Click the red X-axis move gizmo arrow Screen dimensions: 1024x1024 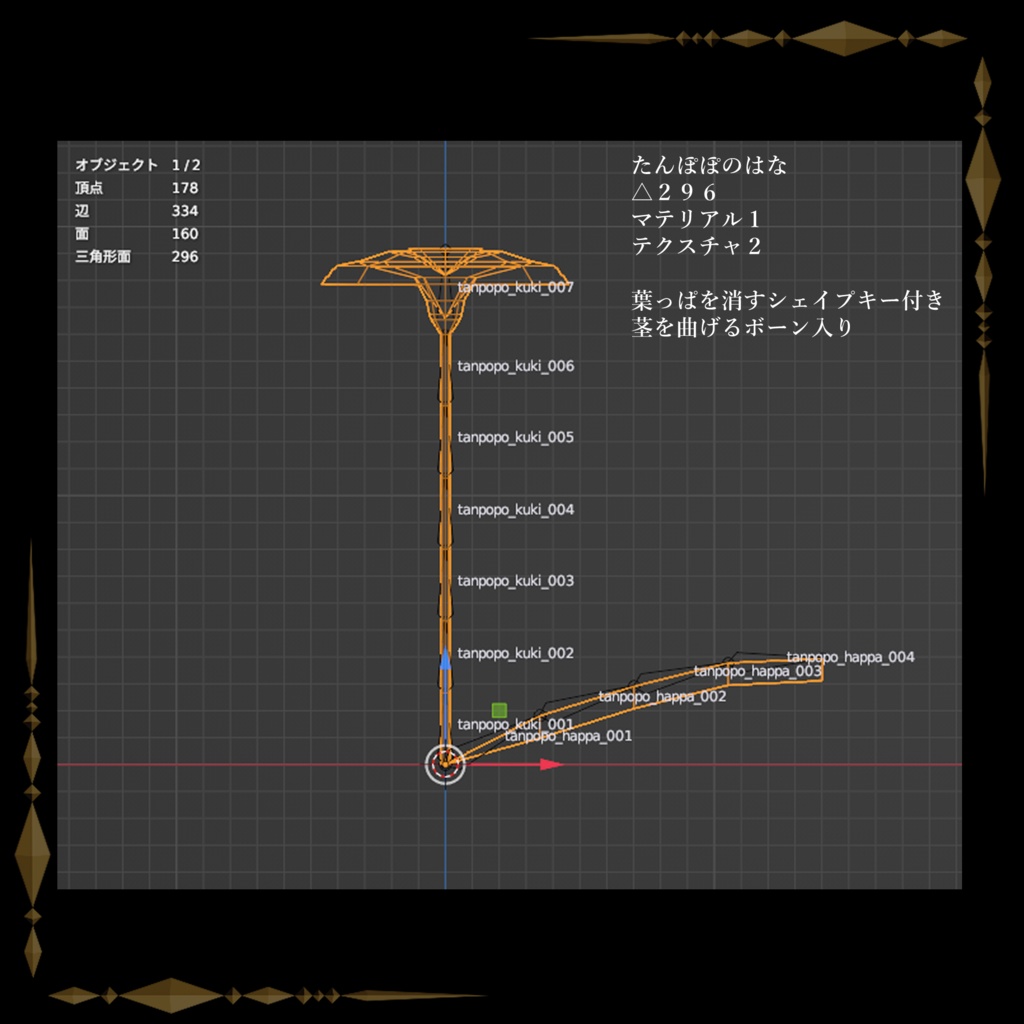tap(551, 764)
